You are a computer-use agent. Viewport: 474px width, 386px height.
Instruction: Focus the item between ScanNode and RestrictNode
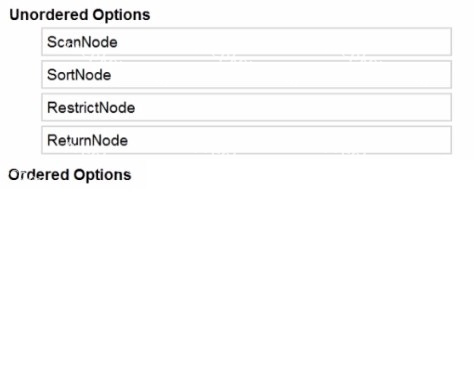[247, 74]
